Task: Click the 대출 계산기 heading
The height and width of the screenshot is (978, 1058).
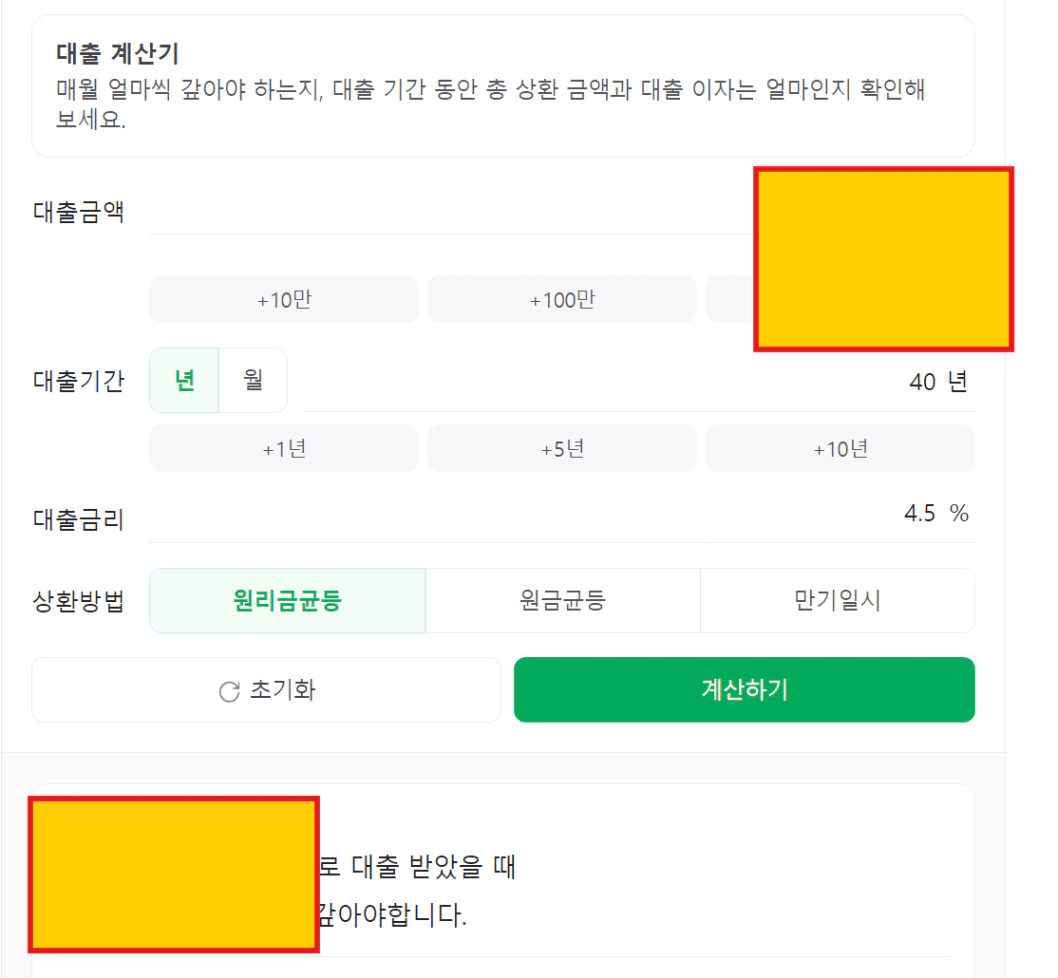Action: click(117, 53)
